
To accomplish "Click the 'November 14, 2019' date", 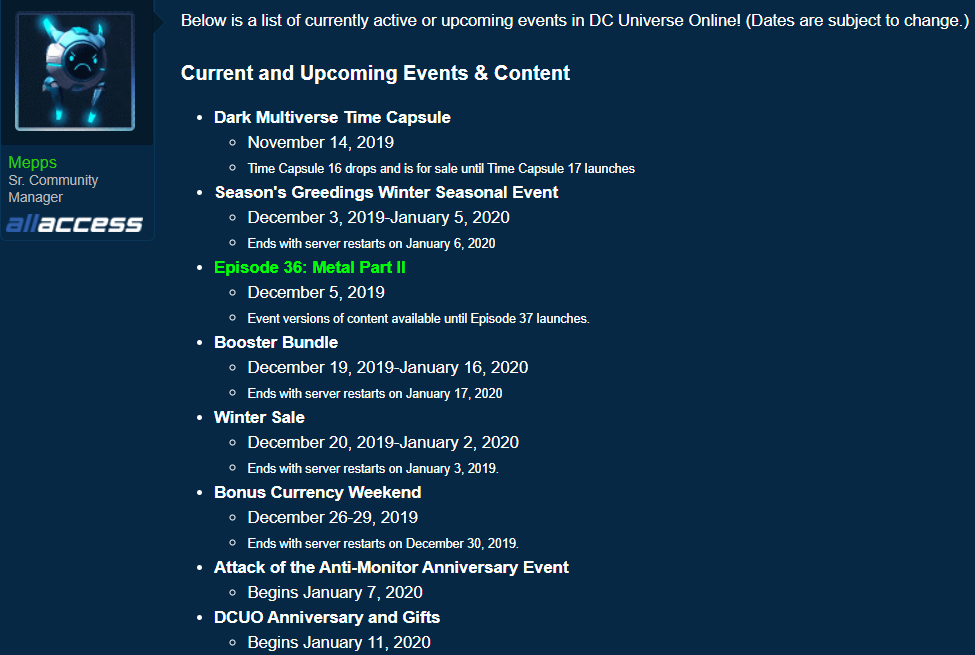I will (321, 142).
